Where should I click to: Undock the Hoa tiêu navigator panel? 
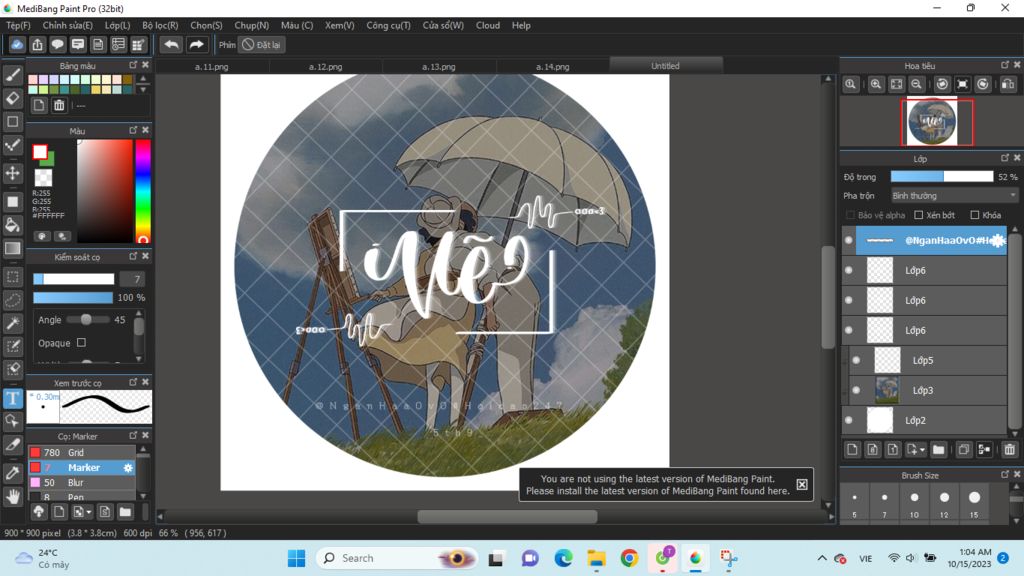tap(1004, 65)
